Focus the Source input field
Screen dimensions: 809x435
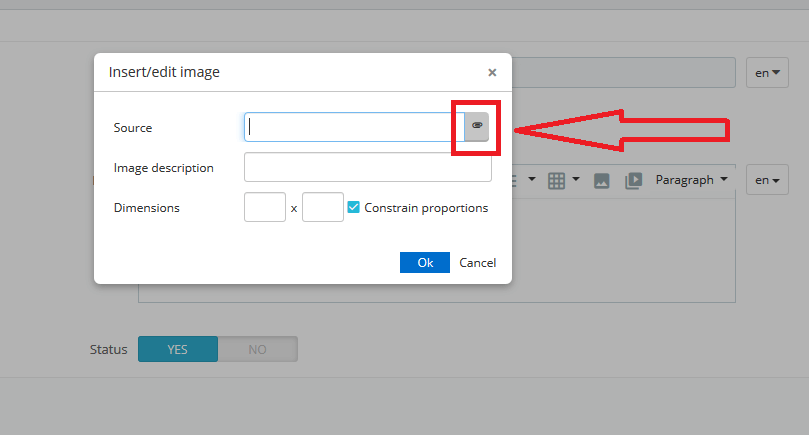click(354, 127)
